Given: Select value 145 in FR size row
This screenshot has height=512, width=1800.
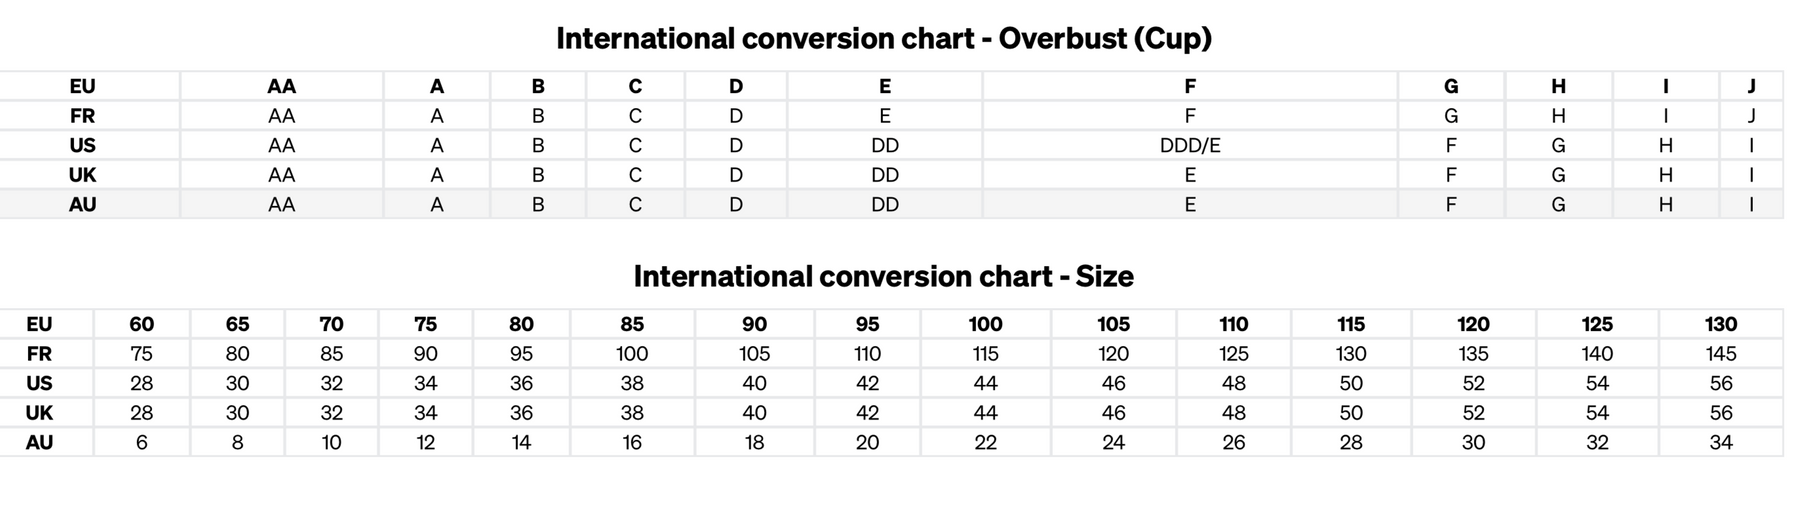Looking at the screenshot, I should point(1721,354).
